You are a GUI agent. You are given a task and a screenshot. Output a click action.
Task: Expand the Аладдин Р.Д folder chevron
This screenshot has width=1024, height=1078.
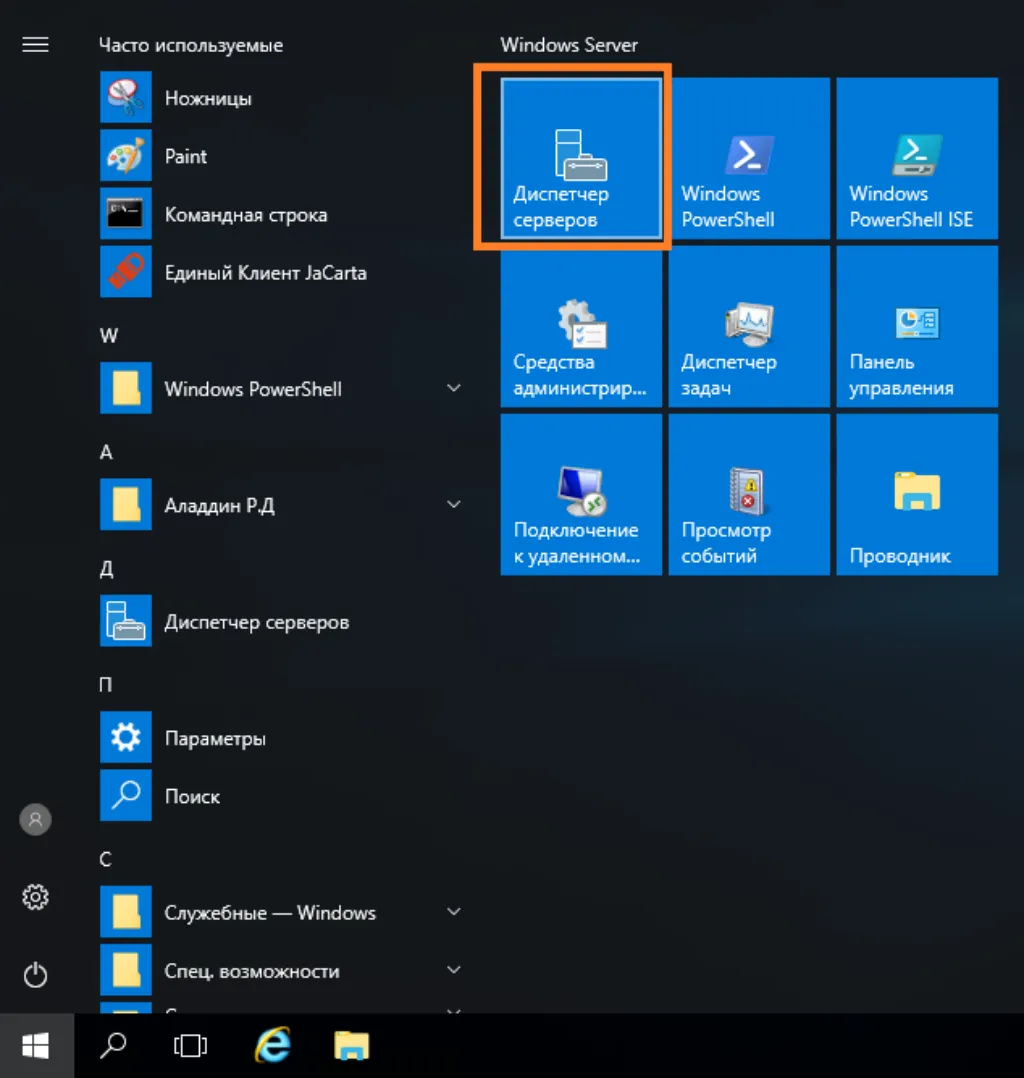(454, 505)
